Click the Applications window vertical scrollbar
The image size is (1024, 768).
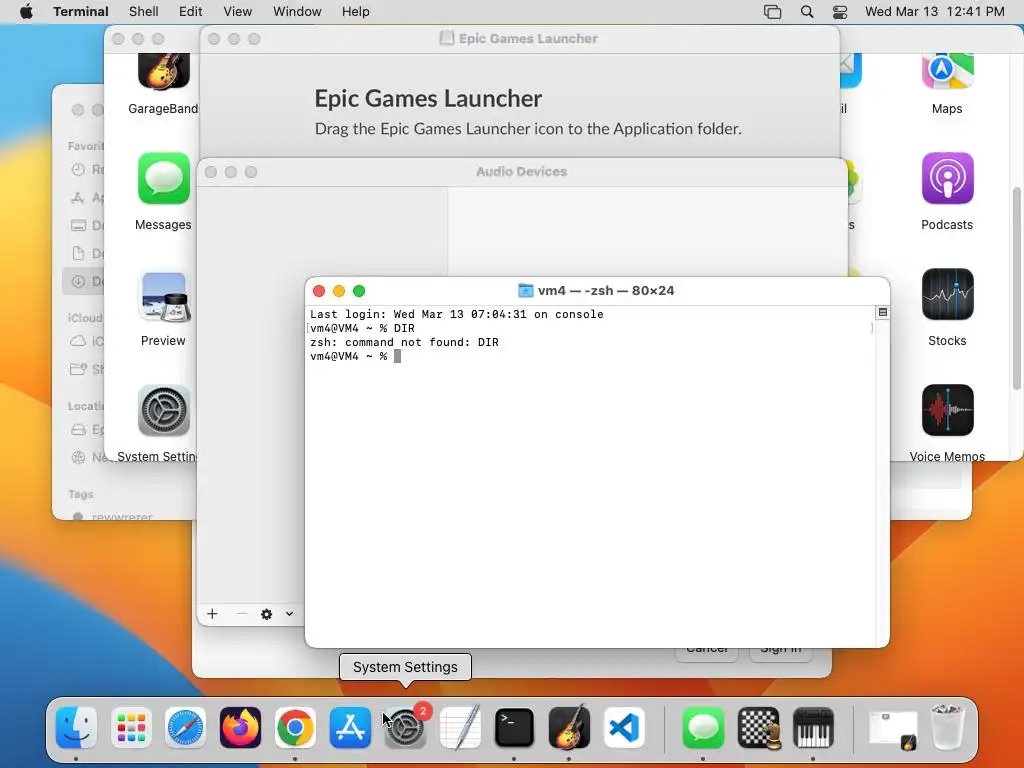pyautogui.click(x=1016, y=287)
